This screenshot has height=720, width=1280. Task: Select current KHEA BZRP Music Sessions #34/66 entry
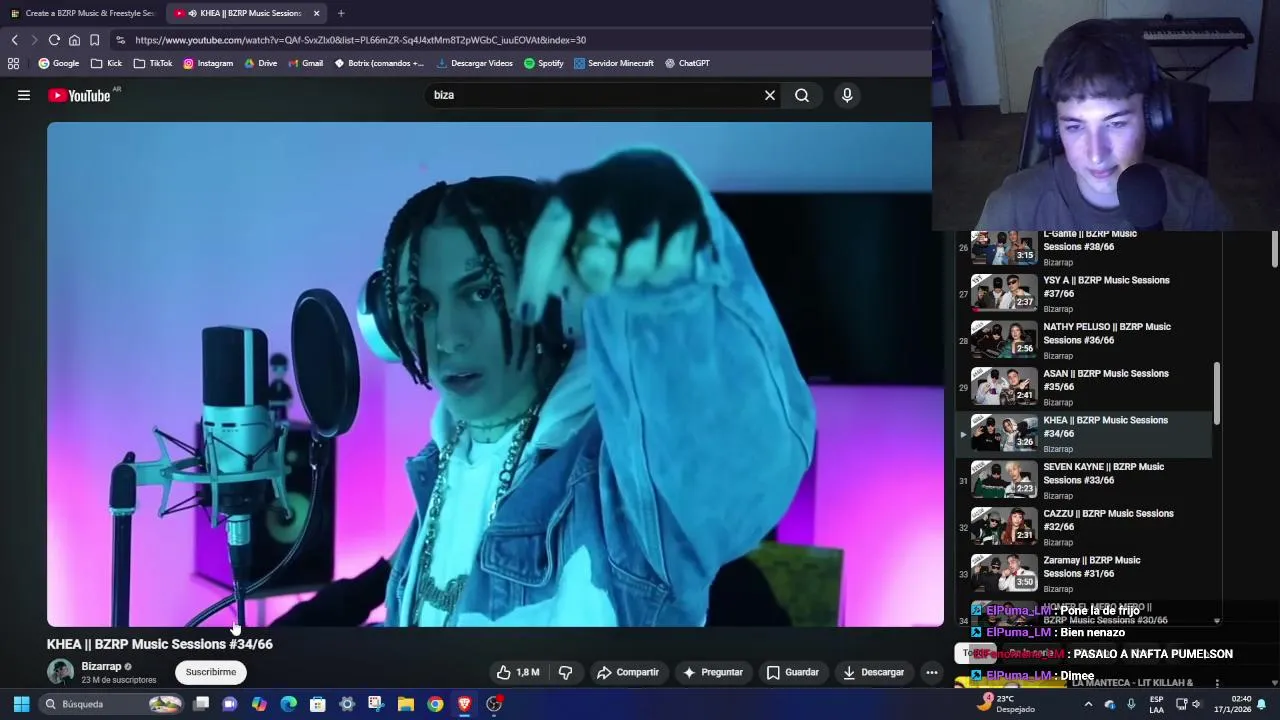click(x=1085, y=434)
